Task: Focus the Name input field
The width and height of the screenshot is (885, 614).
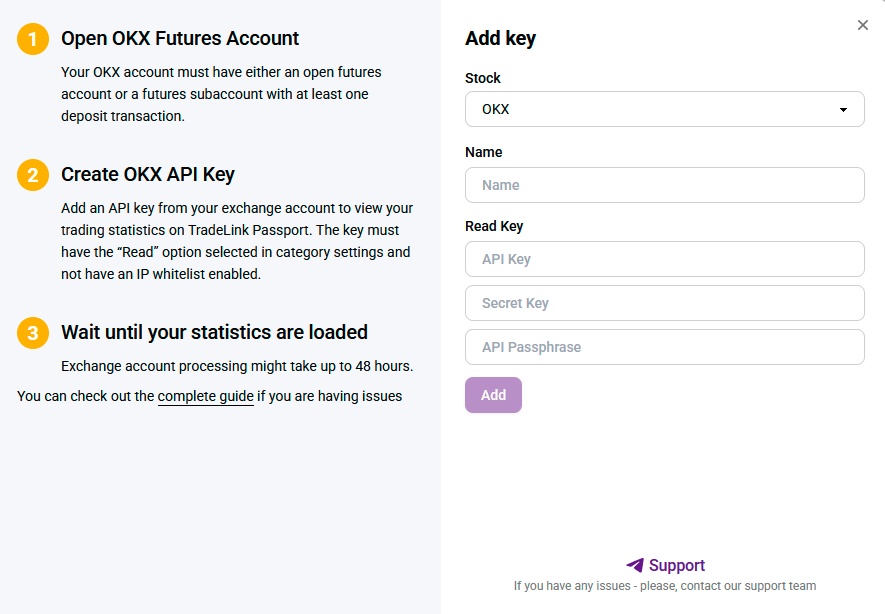Action: [x=664, y=185]
